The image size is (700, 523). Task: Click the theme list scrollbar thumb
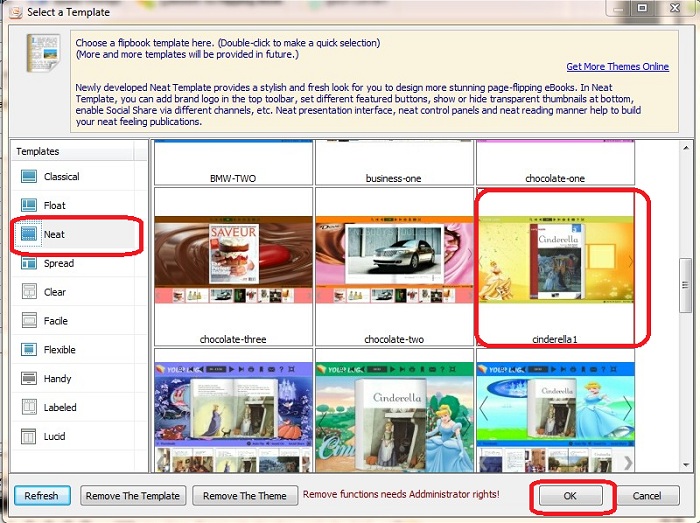click(685, 286)
